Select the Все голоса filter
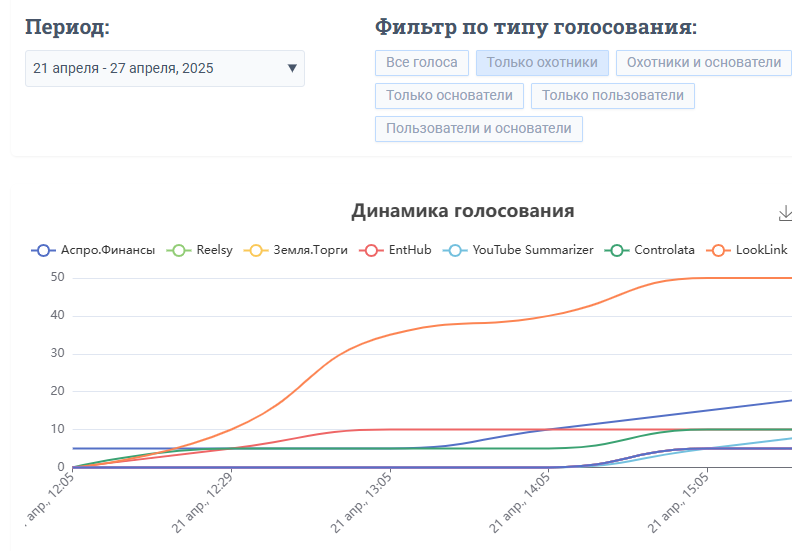 click(x=422, y=63)
